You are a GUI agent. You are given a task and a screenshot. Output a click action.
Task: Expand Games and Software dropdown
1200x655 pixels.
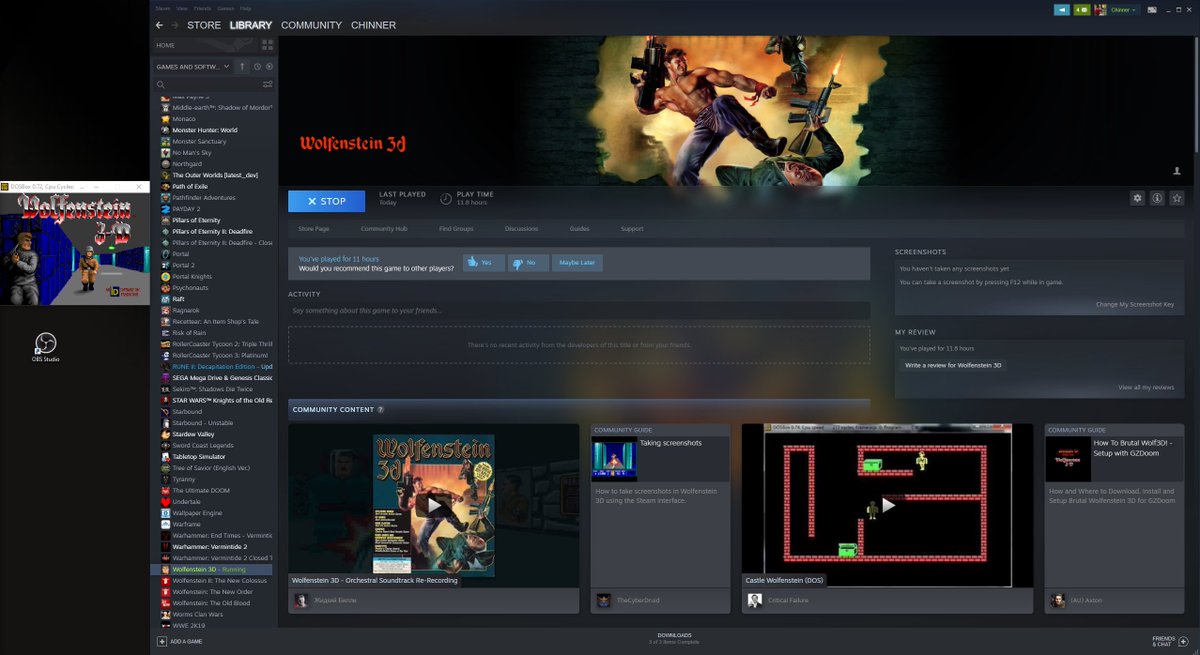pos(193,67)
